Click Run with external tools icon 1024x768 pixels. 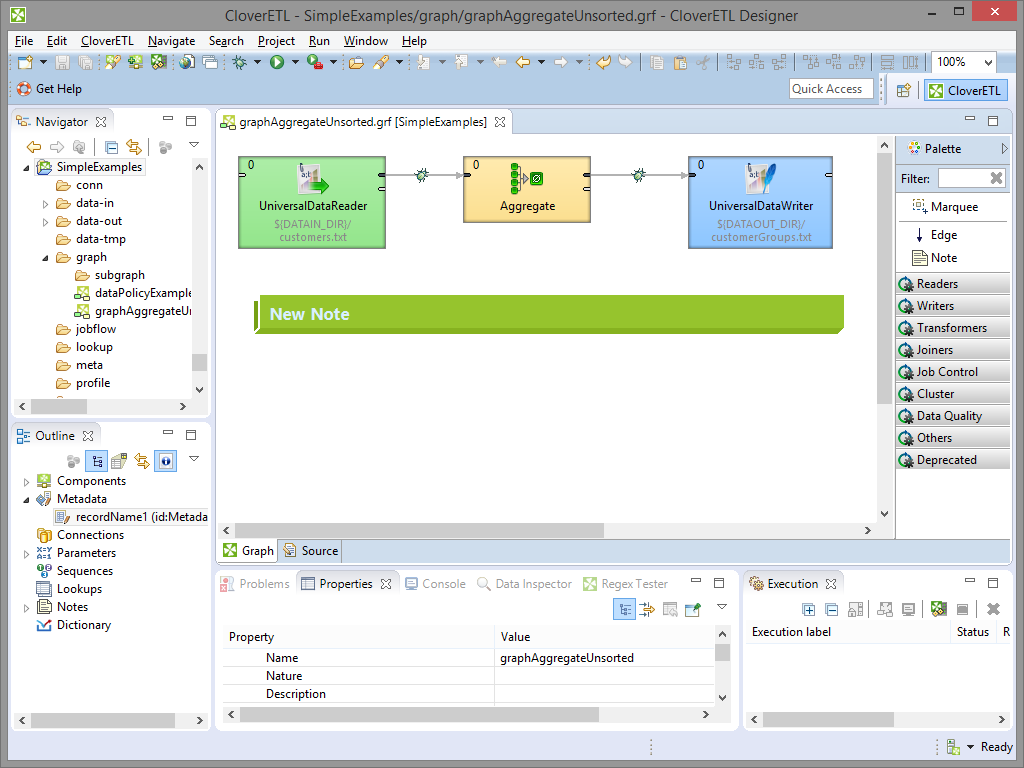(315, 62)
